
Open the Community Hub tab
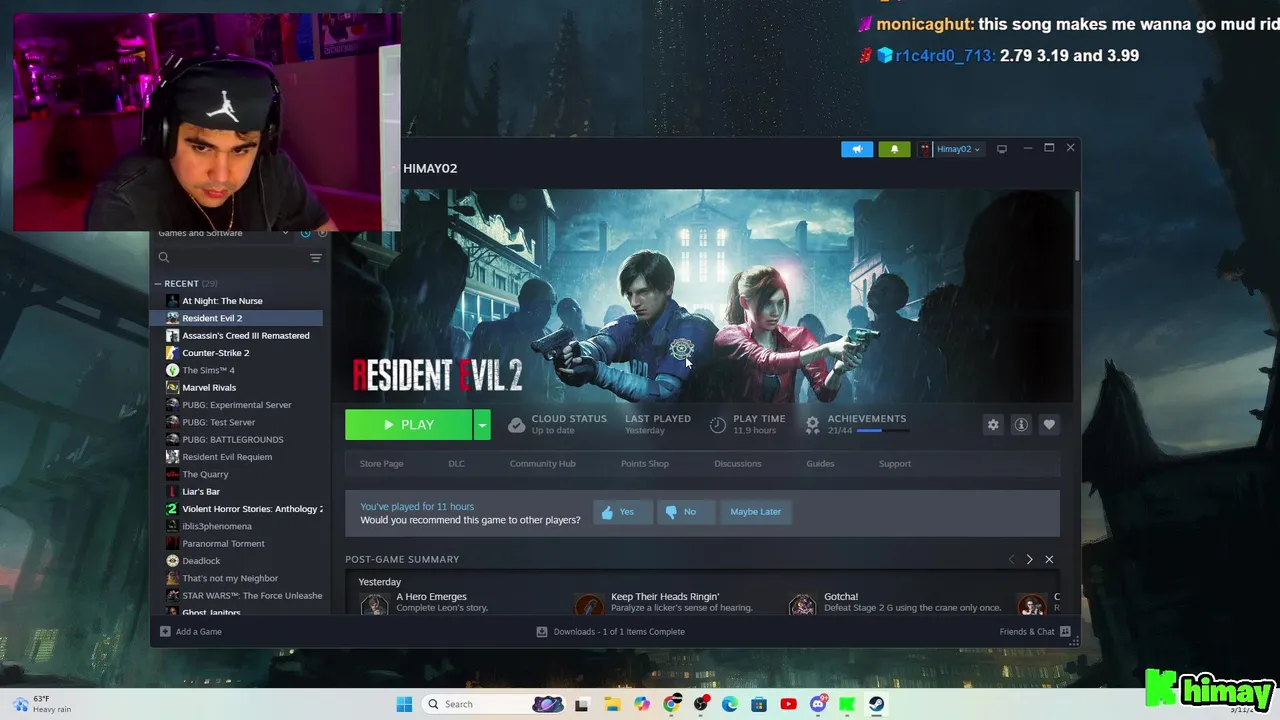[x=542, y=464]
